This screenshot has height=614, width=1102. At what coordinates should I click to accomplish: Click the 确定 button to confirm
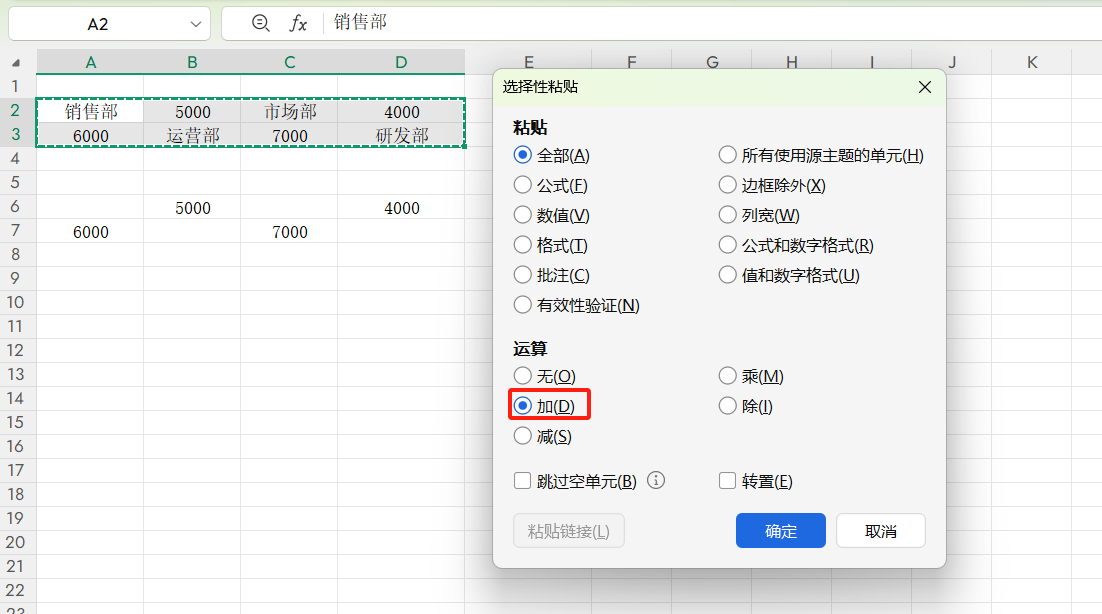[x=780, y=531]
